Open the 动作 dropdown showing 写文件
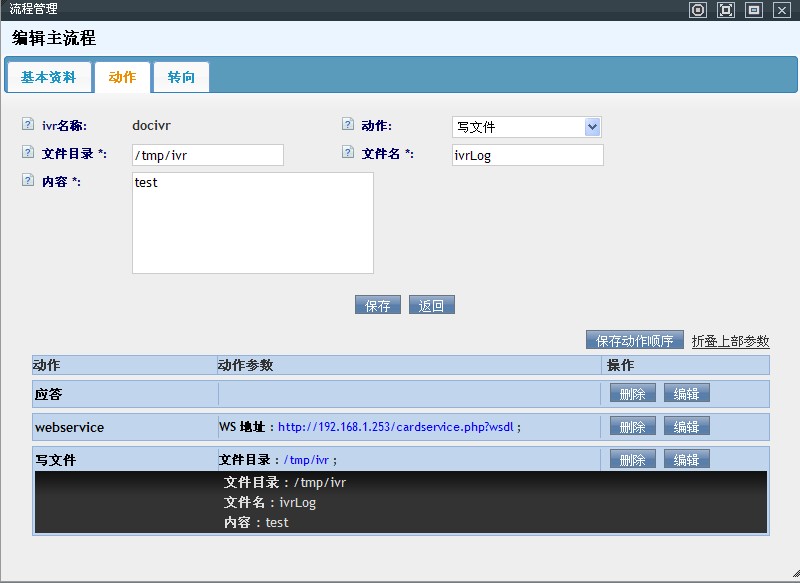This screenshot has height=583, width=800. pos(526,127)
